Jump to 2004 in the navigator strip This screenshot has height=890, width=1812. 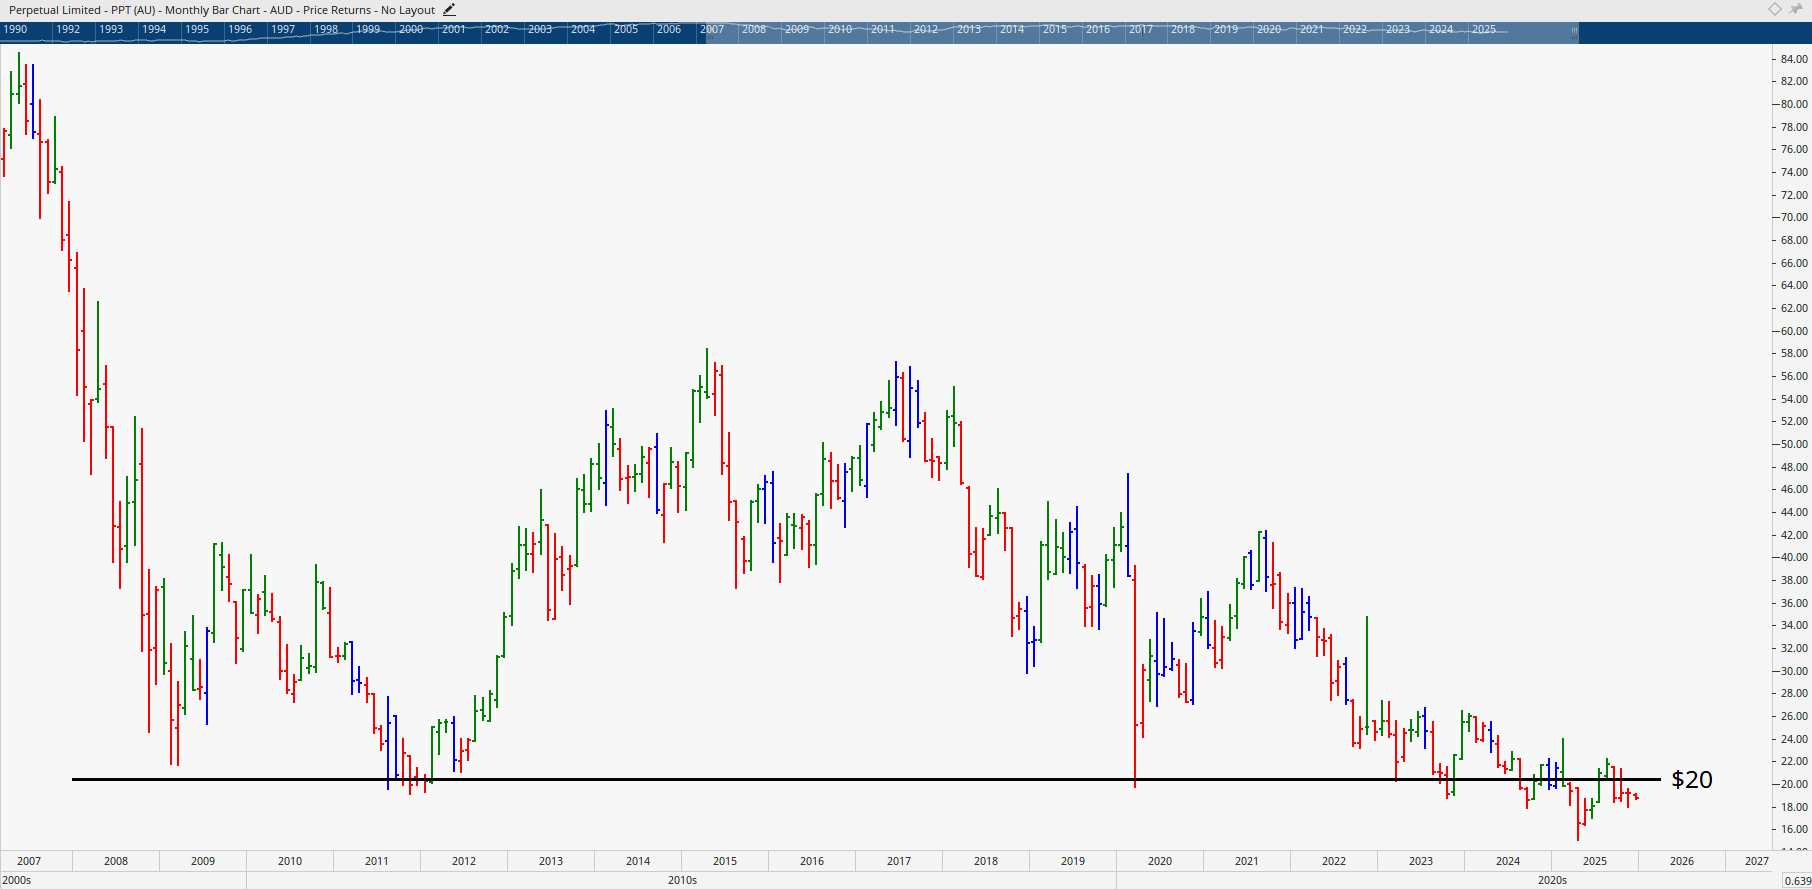583,29
